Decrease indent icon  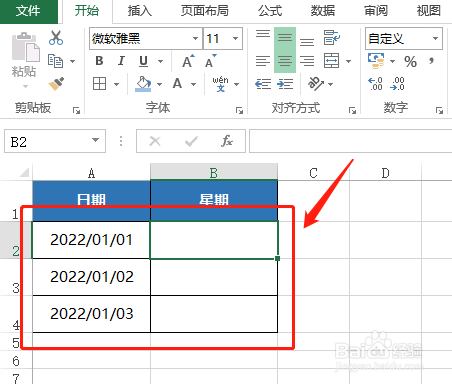point(263,84)
